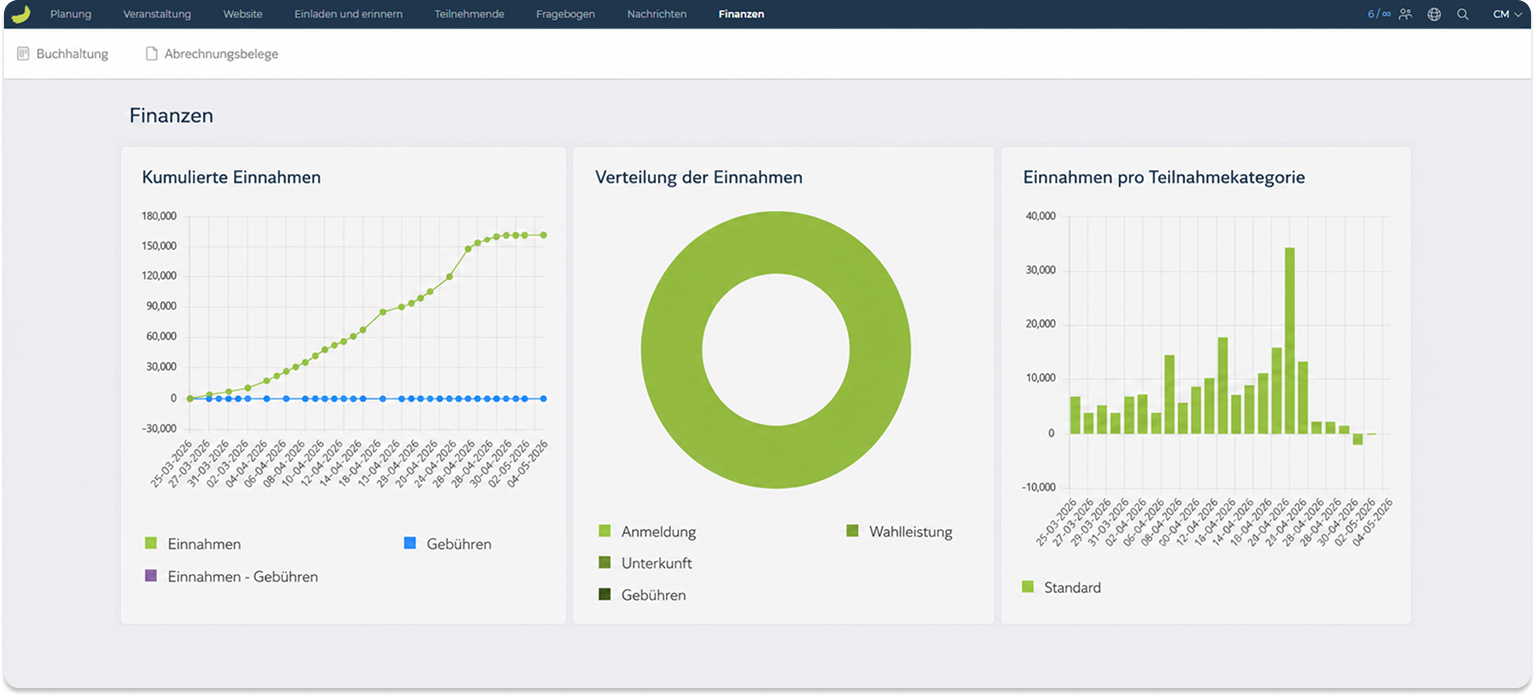1535x696 pixels.
Task: Click the tallest bar in Teilnahmekategorie chart
Action: (x=1290, y=340)
